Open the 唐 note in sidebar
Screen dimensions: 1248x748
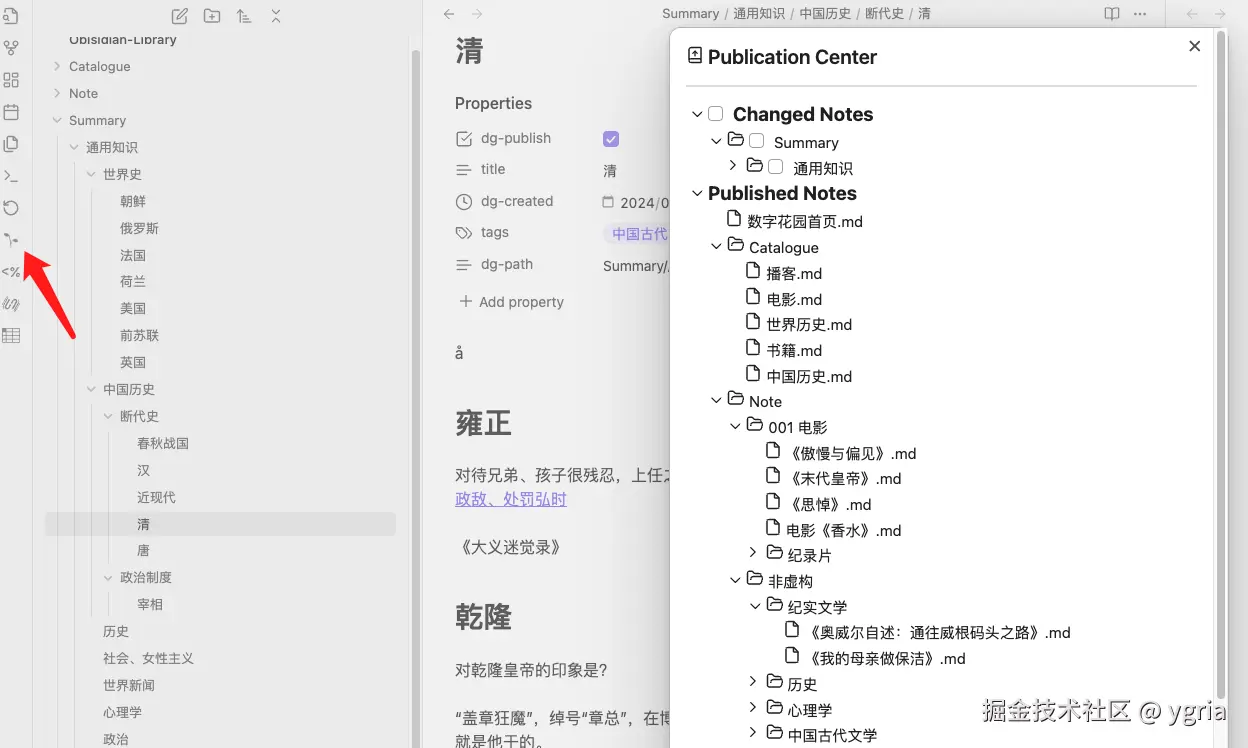[144, 550]
